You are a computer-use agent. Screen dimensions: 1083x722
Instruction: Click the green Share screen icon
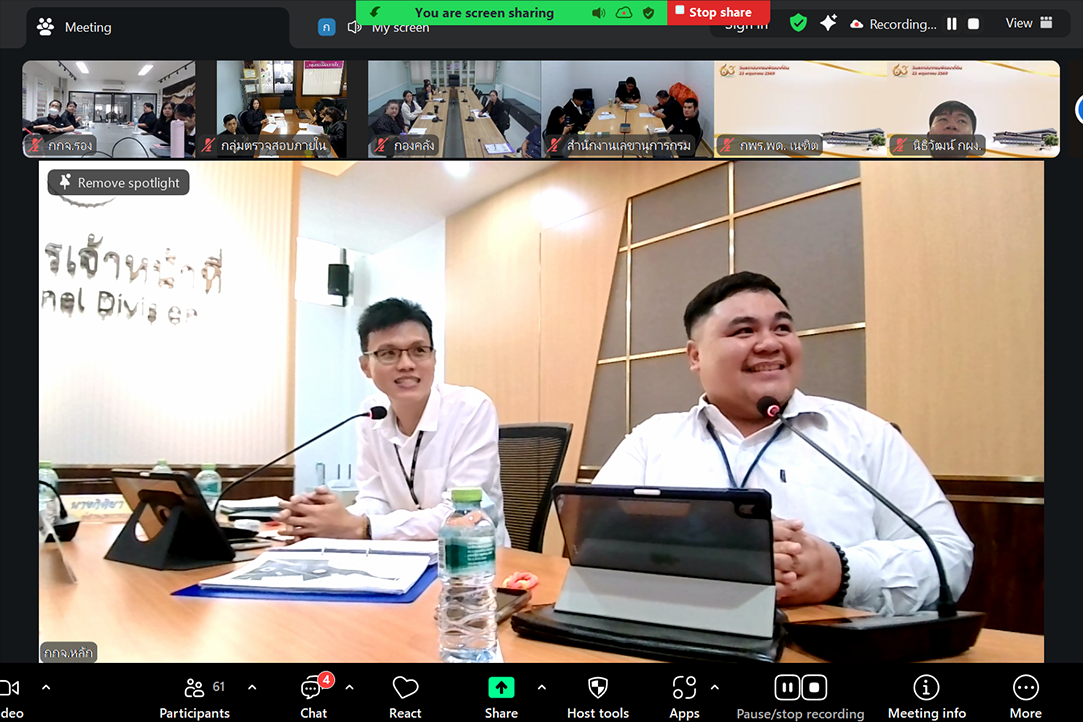[501, 688]
